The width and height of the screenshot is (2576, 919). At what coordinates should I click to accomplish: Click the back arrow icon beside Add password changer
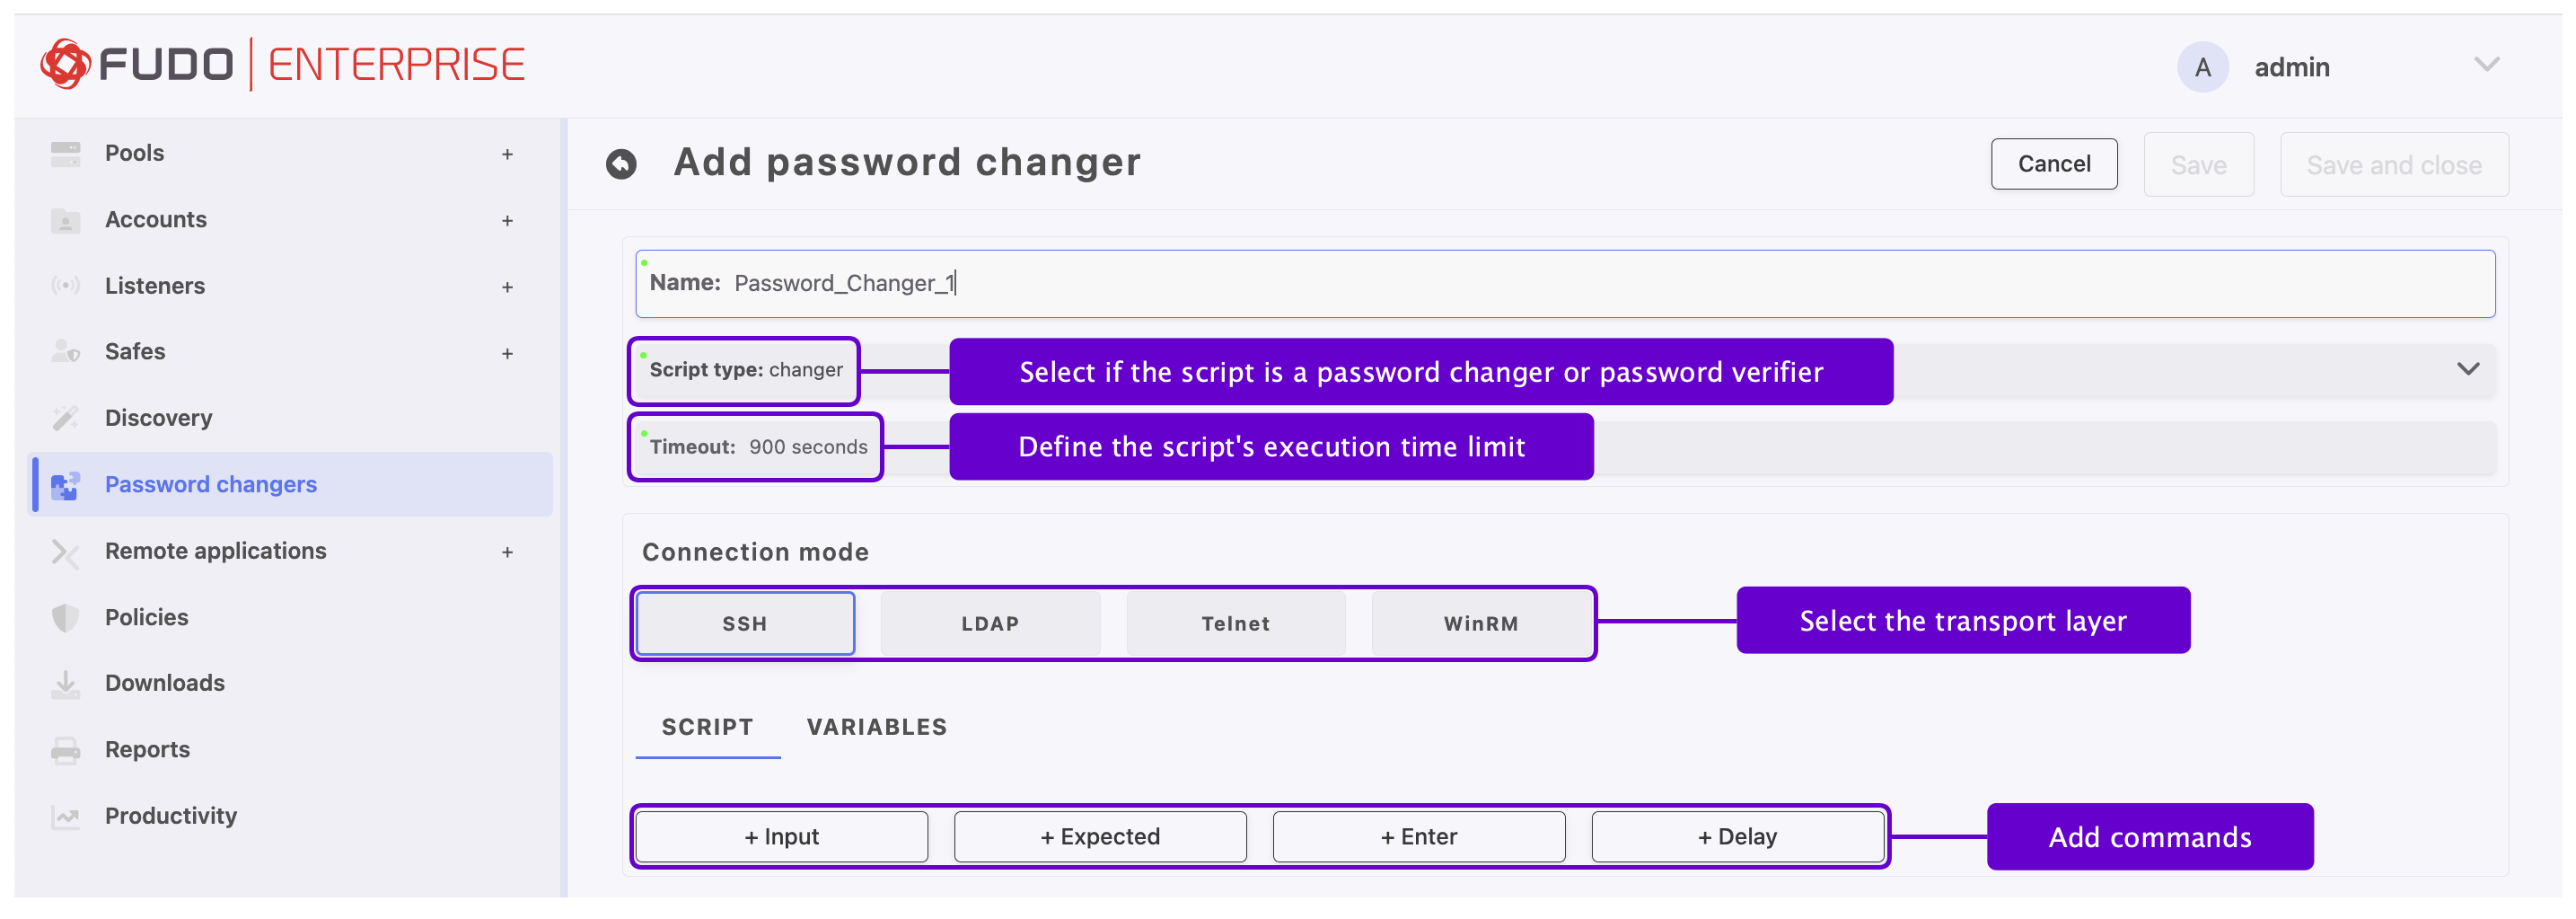(621, 163)
